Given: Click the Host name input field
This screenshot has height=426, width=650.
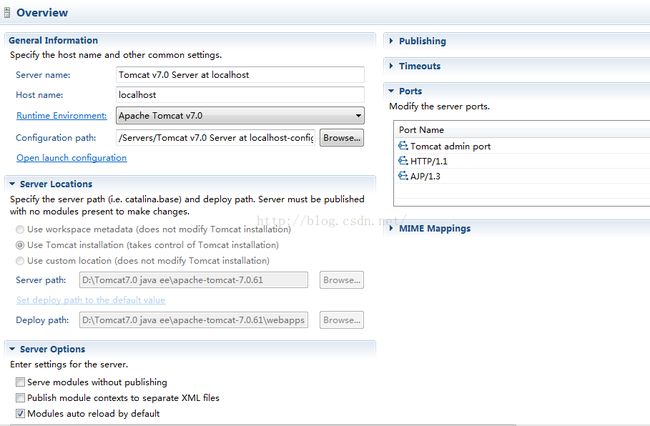Looking at the screenshot, I should coord(240,94).
